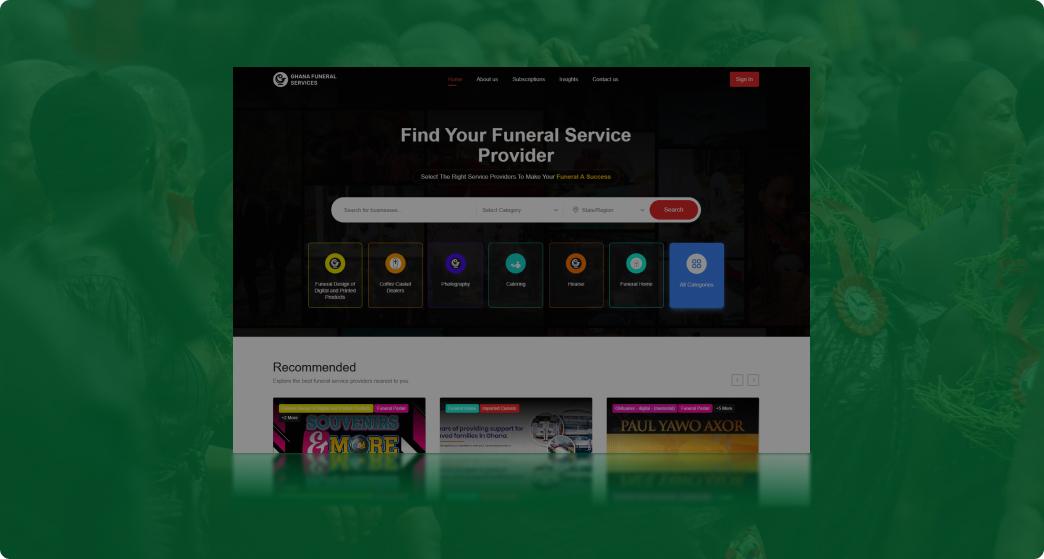
Task: Open the Catering category icon
Action: tap(515, 264)
